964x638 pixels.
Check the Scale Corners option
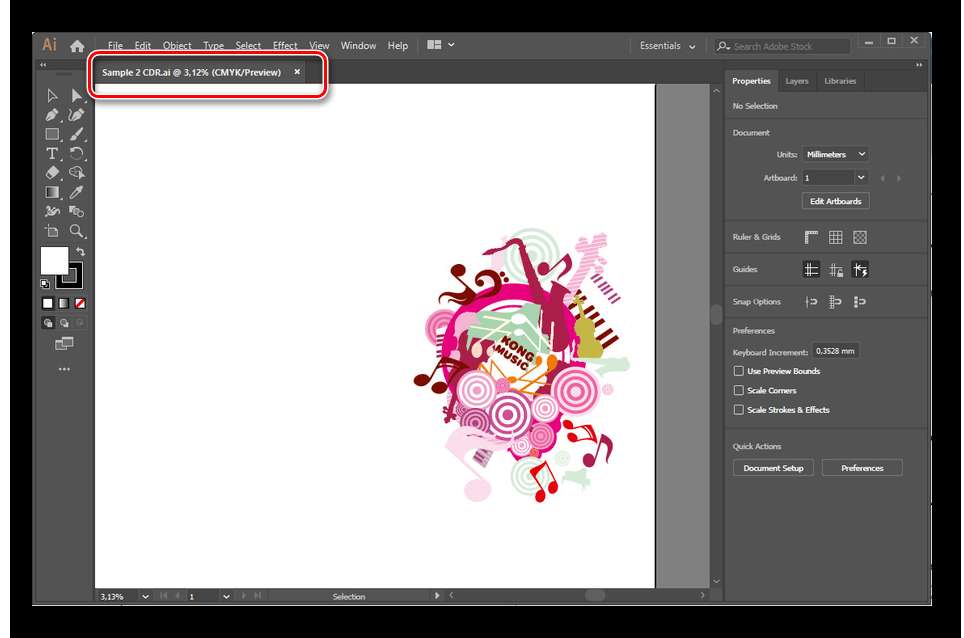pos(739,391)
